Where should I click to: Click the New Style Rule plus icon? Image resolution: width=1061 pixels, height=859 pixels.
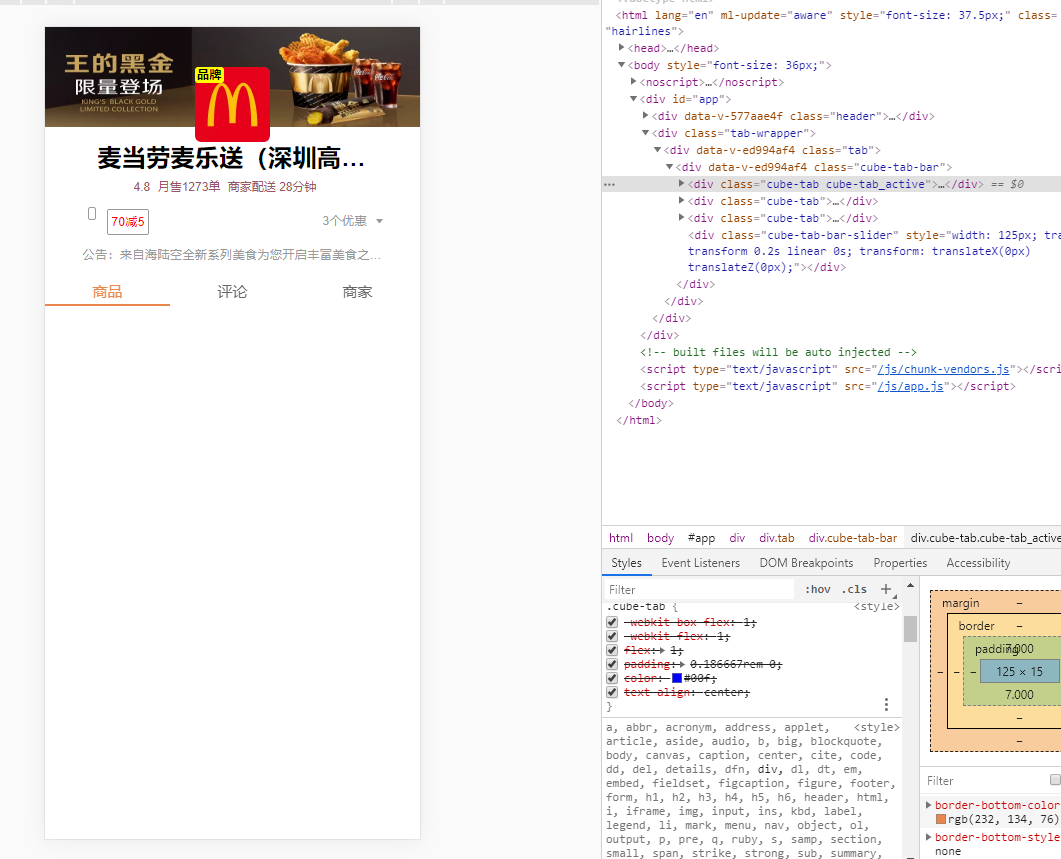(x=888, y=589)
